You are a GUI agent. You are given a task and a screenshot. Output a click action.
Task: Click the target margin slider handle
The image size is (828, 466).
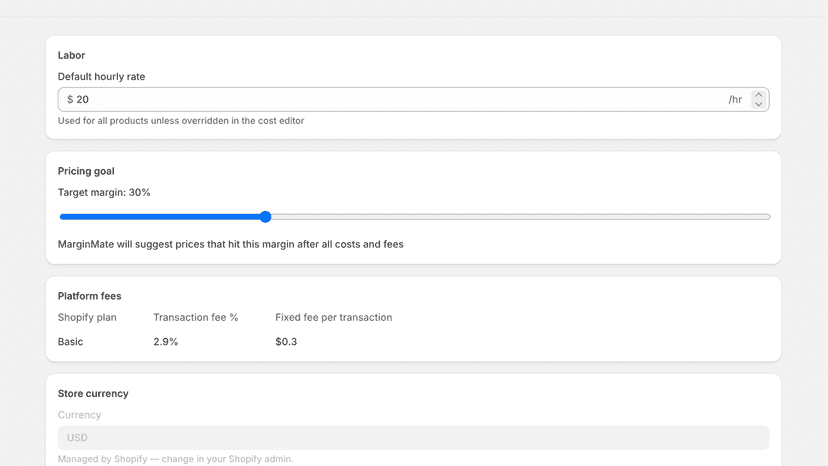click(266, 217)
